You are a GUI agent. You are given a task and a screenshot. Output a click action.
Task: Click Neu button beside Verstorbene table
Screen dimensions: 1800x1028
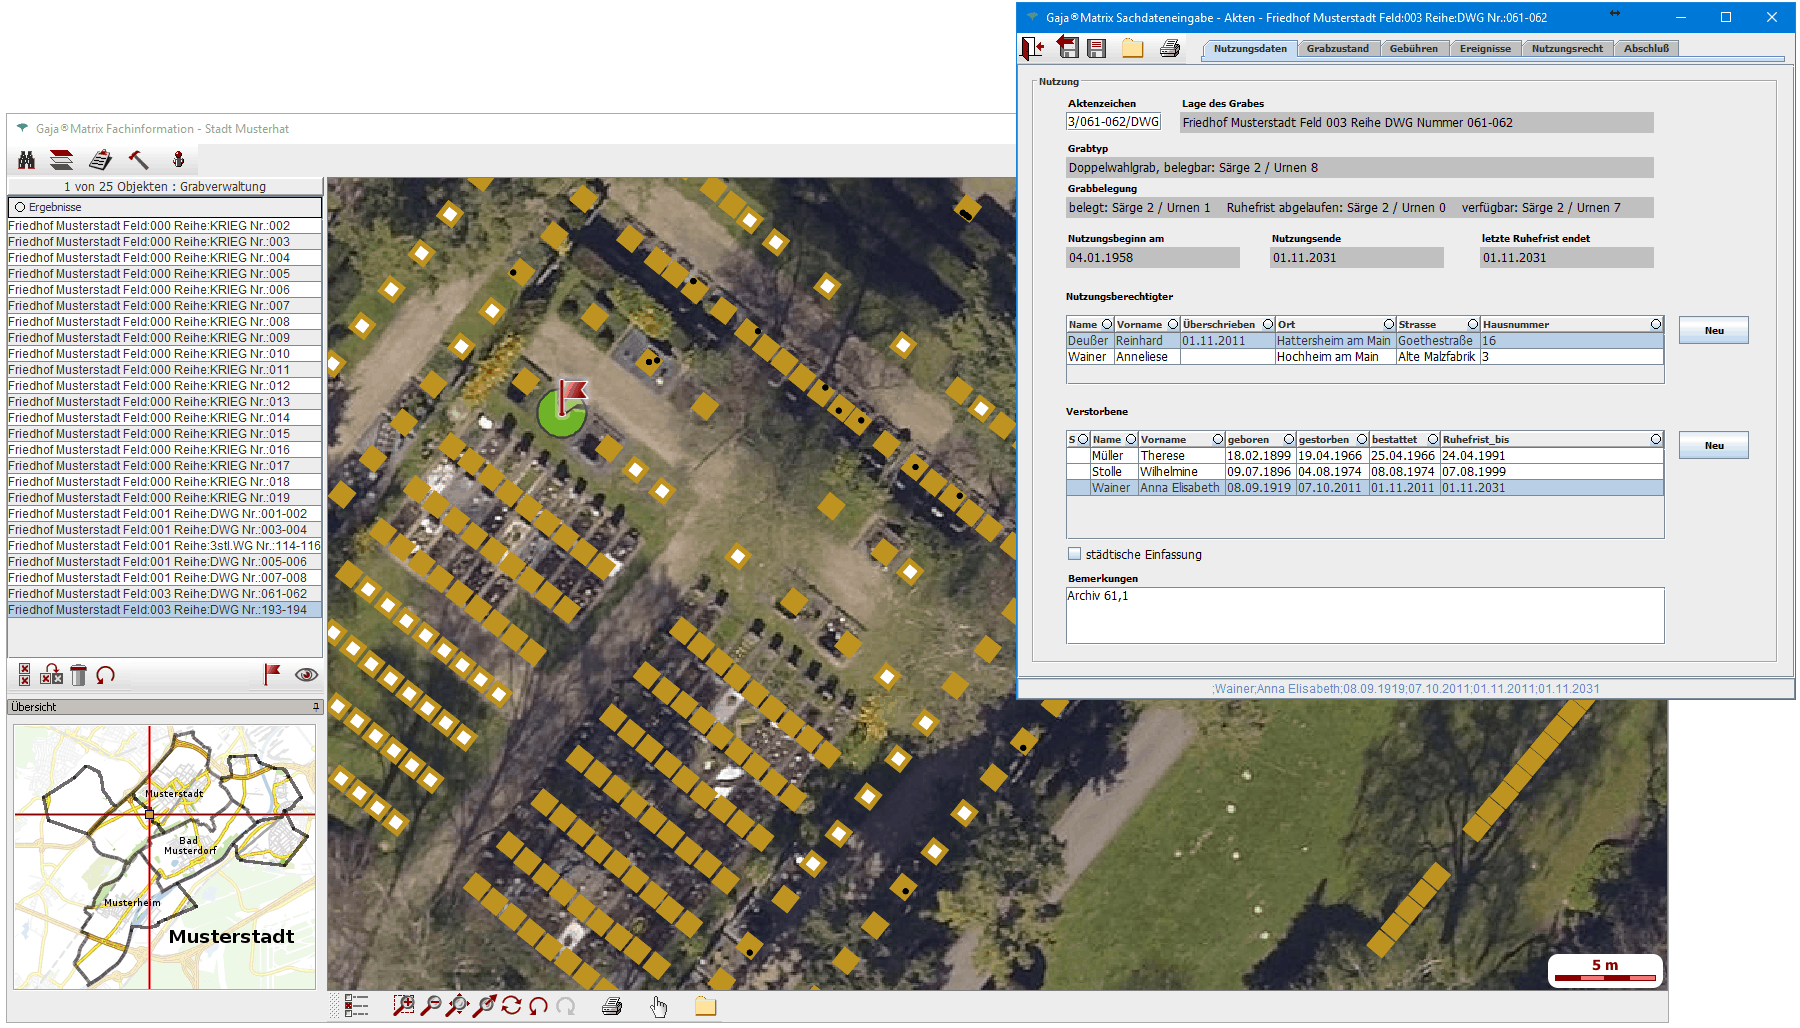click(1713, 446)
